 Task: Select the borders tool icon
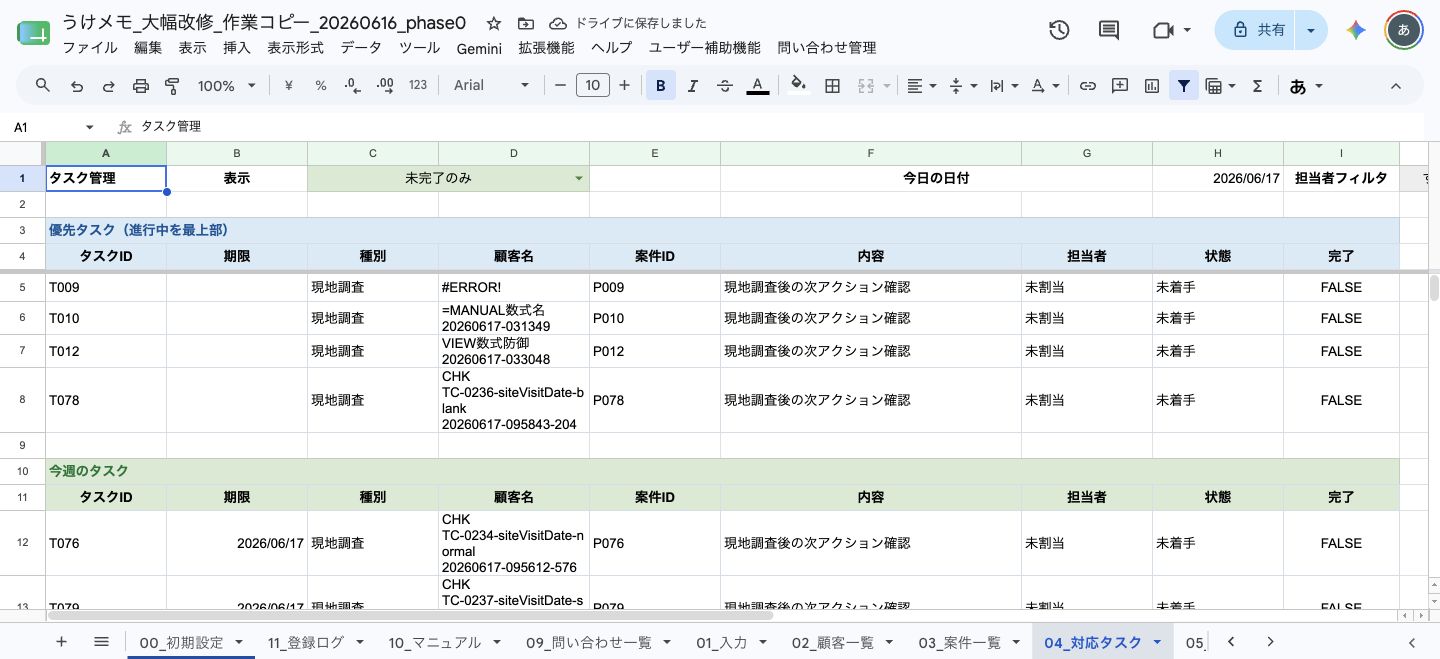pyautogui.click(x=832, y=86)
